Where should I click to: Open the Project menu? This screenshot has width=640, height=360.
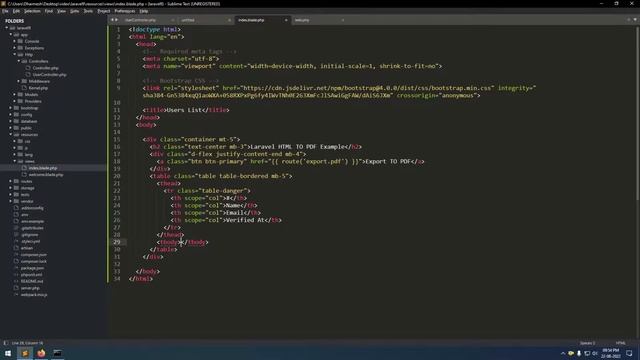tap(104, 11)
